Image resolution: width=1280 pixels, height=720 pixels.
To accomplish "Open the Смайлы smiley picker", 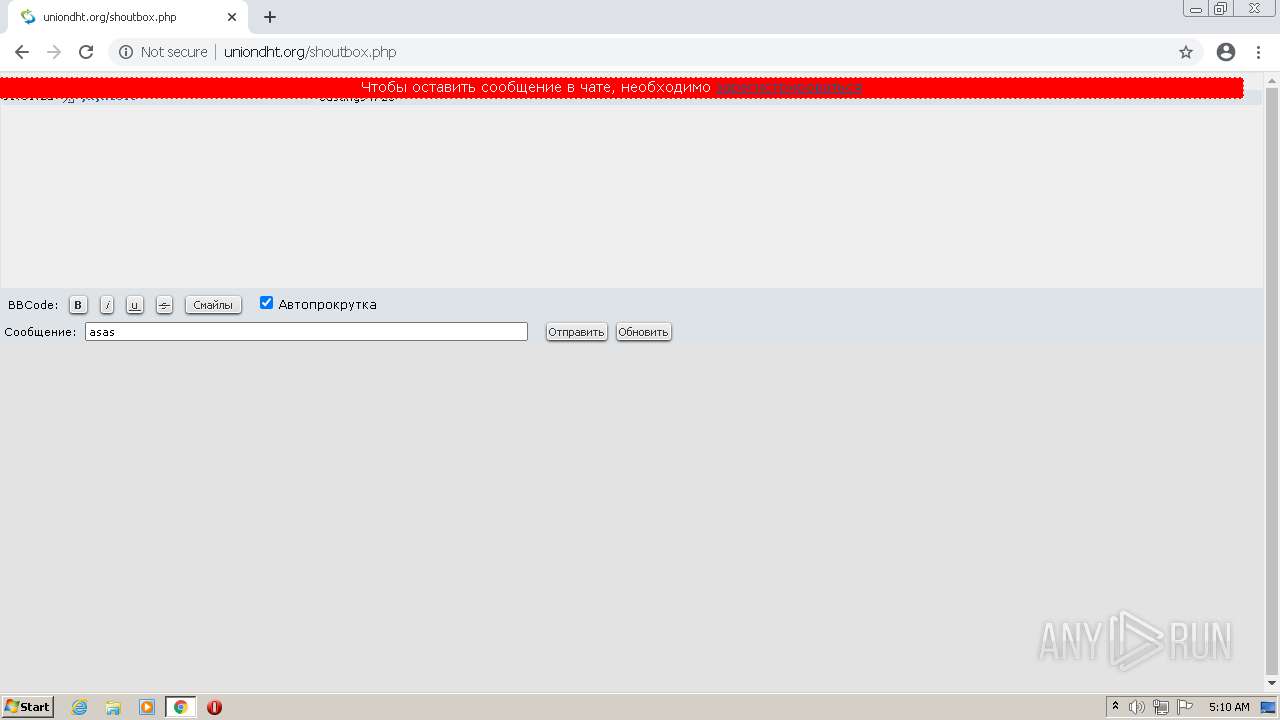I will coord(213,305).
